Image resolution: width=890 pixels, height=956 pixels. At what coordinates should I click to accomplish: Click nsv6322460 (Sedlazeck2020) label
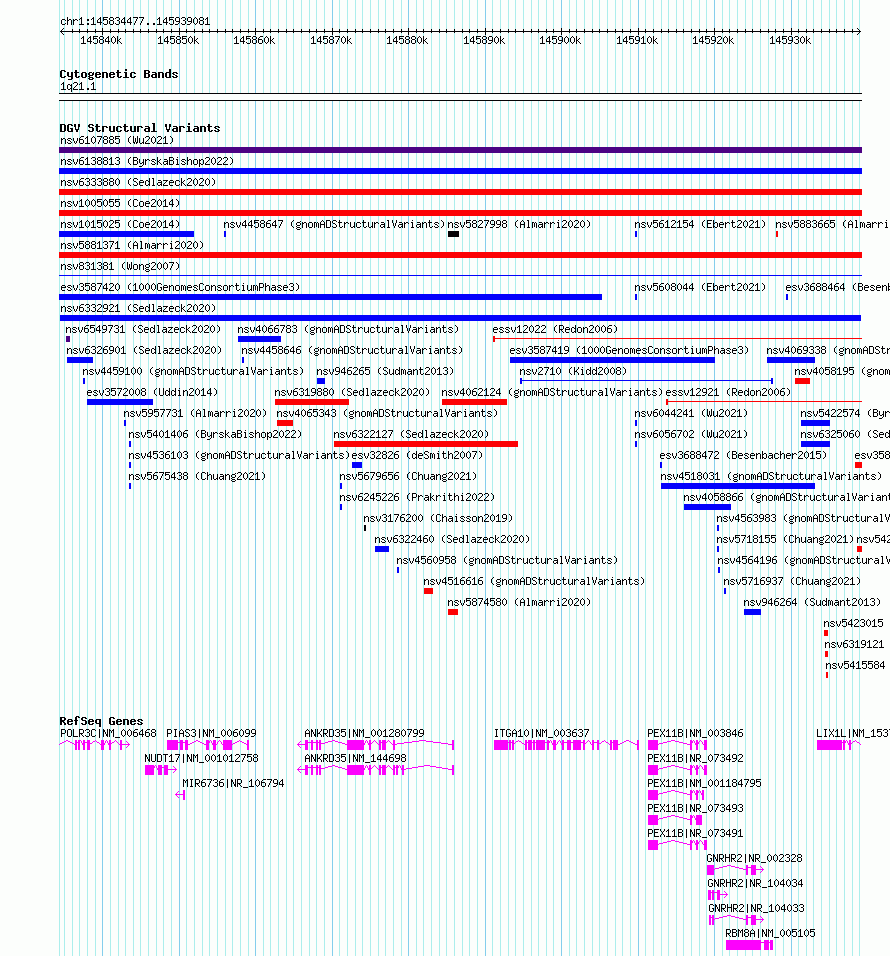point(452,540)
